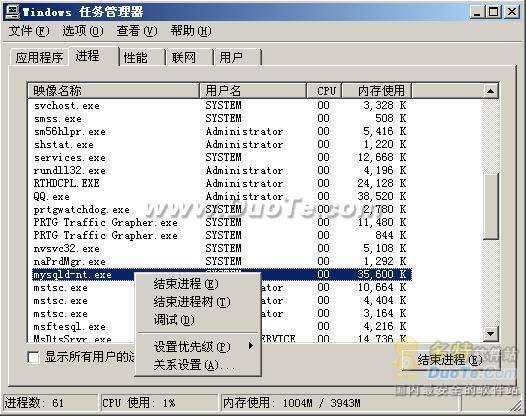Click the scrollbar down arrow
Screen dimensions: 526x416
(490, 333)
